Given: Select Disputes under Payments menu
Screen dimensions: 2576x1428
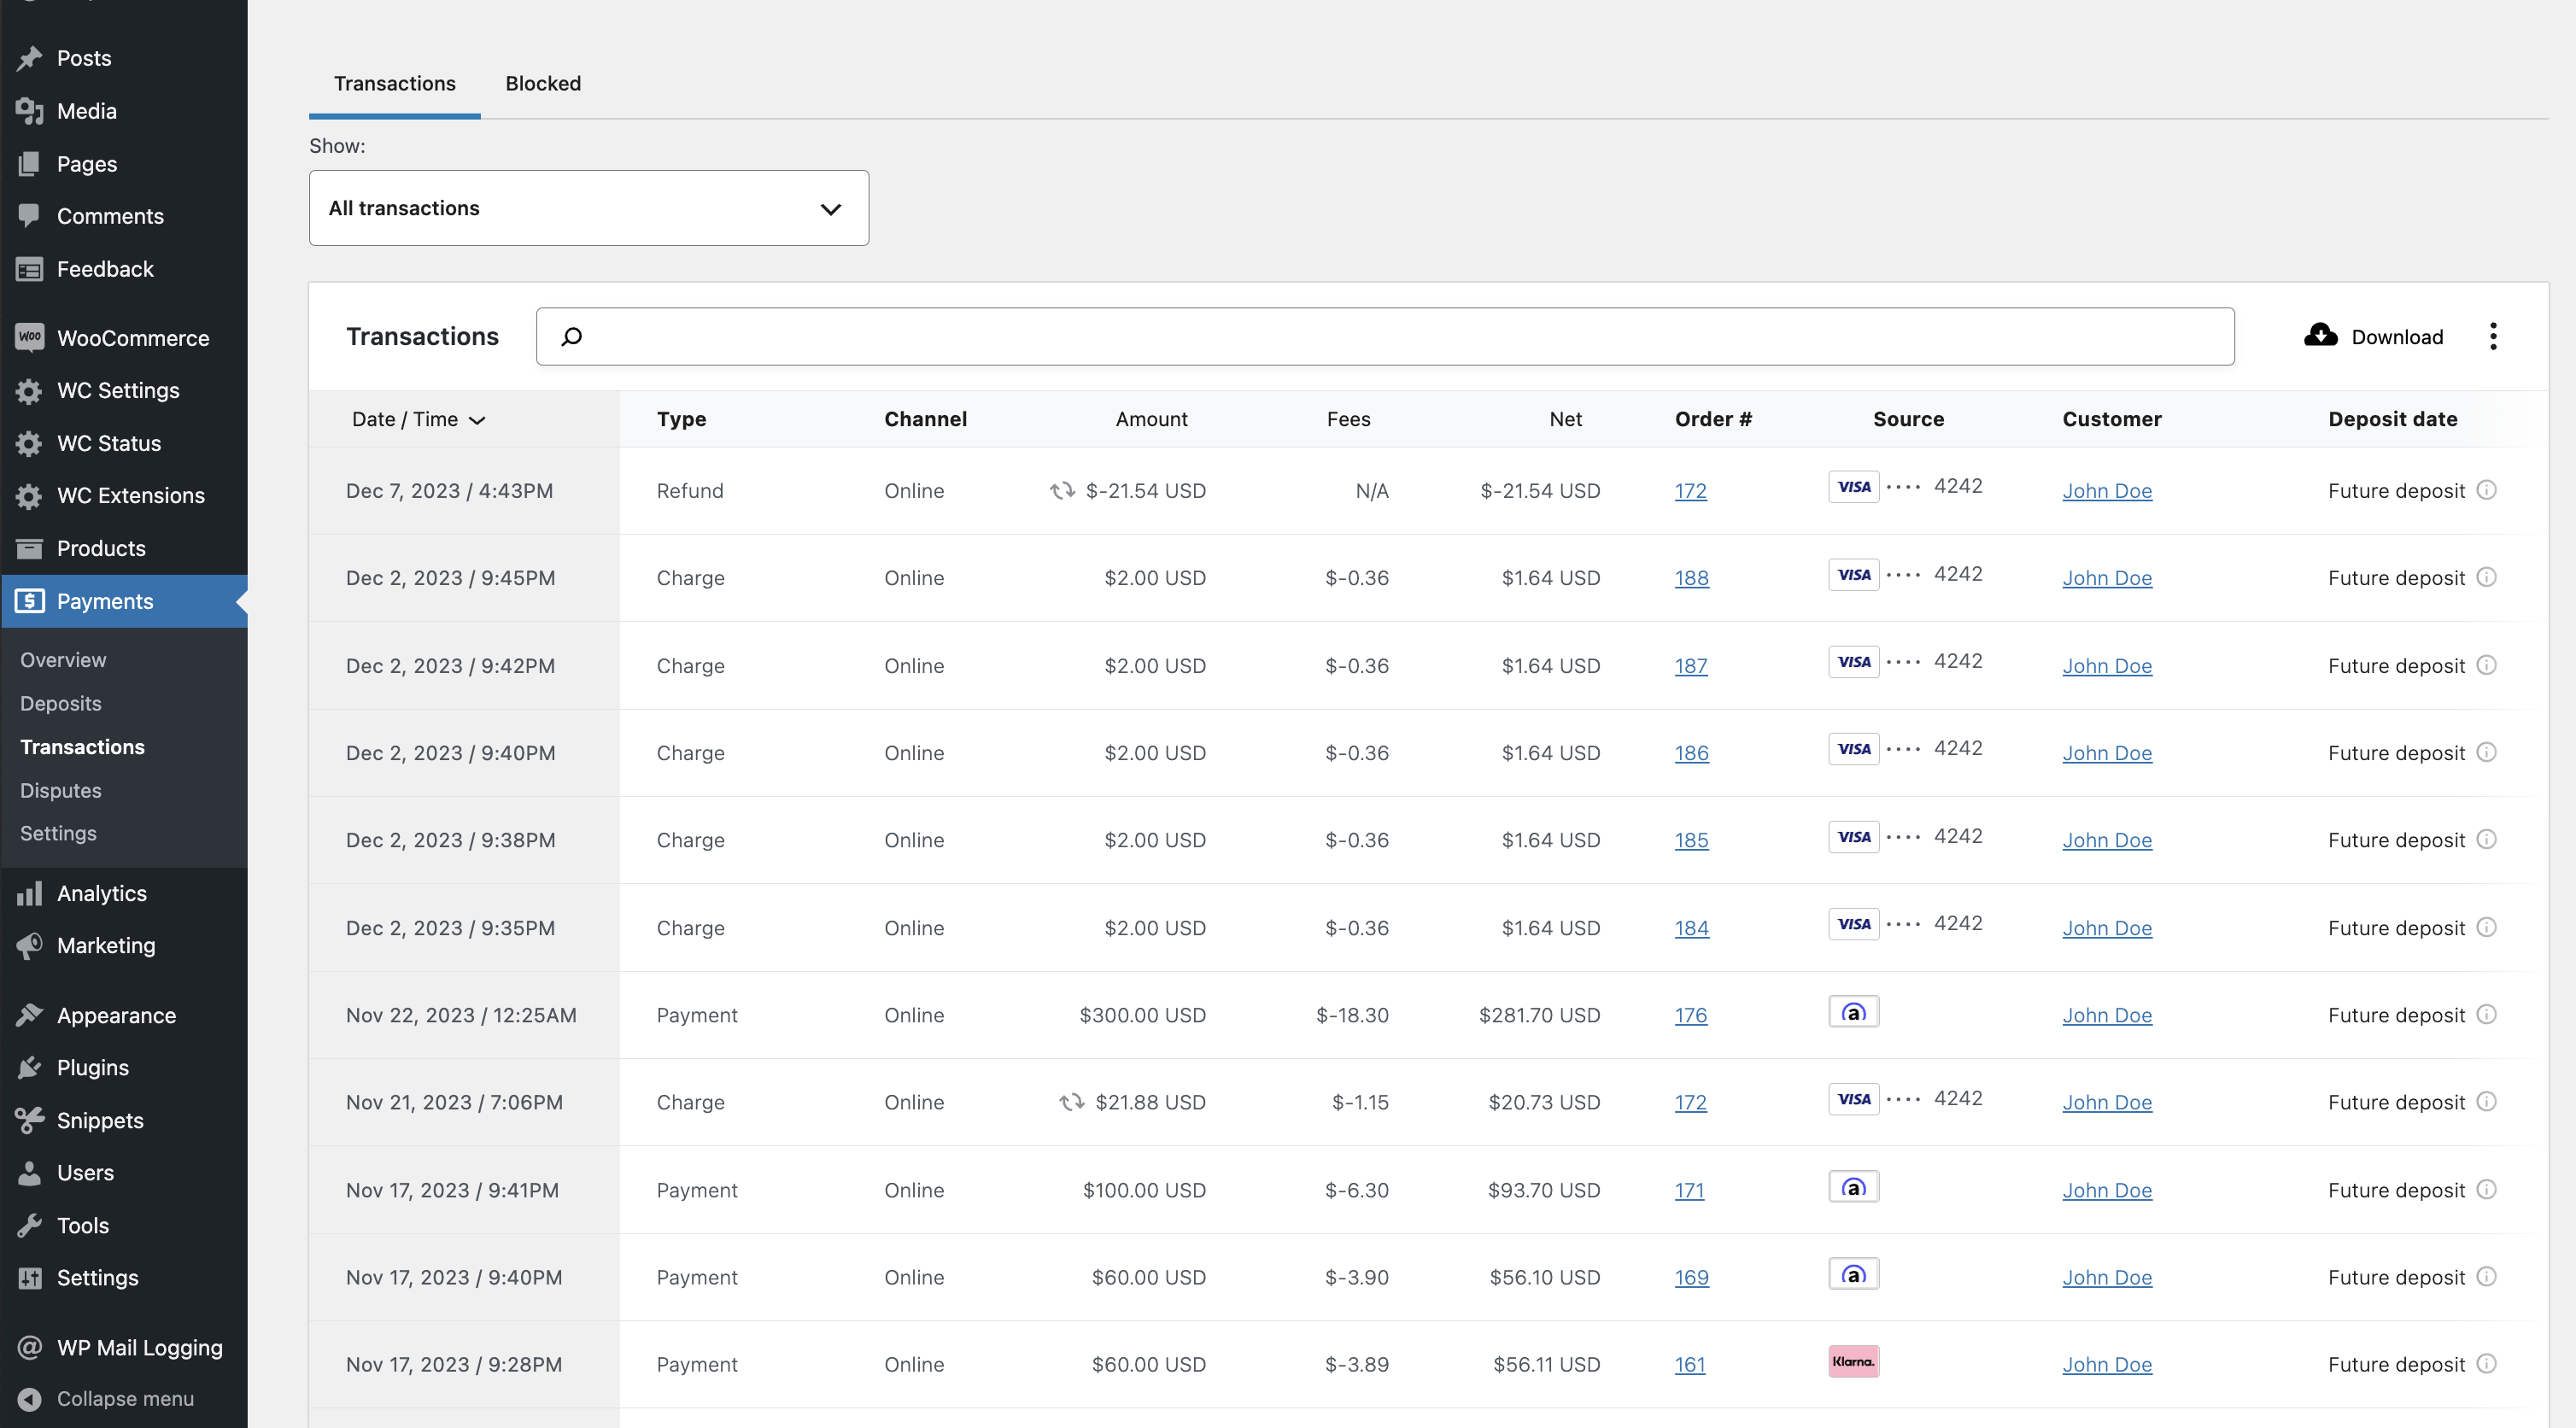Looking at the screenshot, I should (x=60, y=790).
